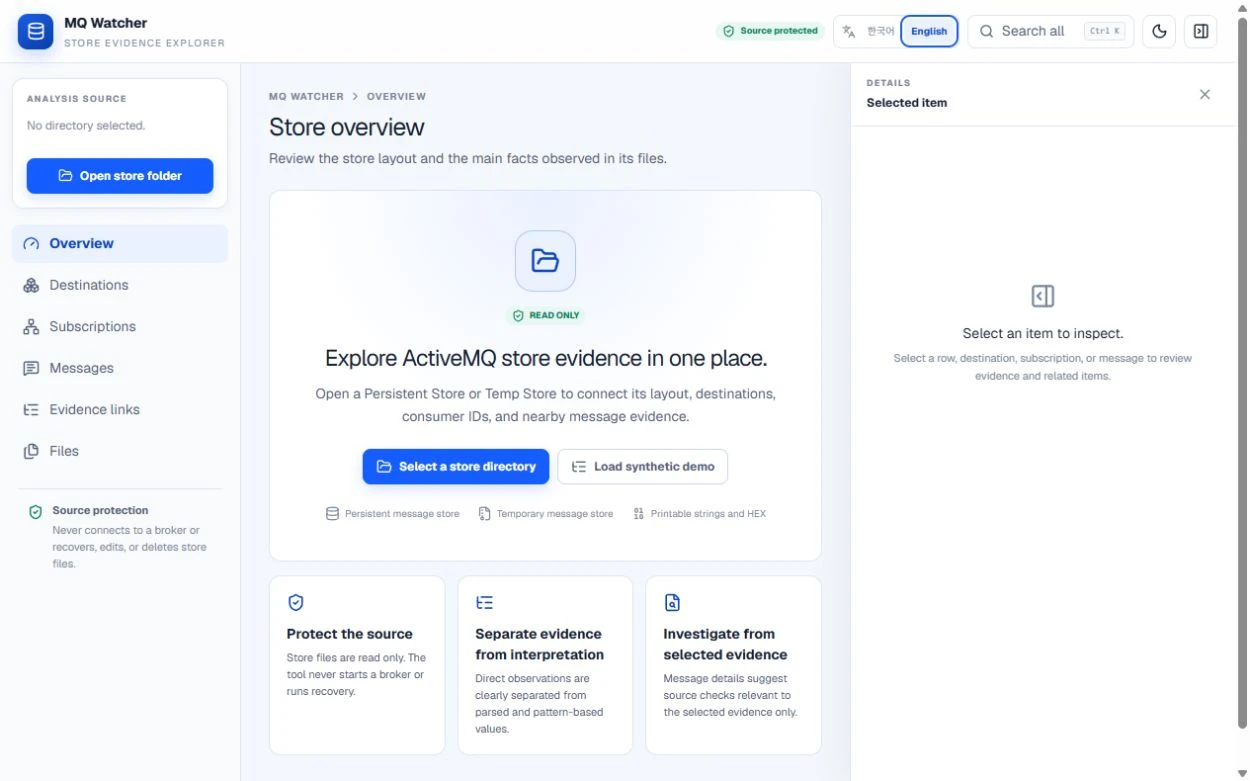
Task: Open the Evidence links section
Action: [x=120, y=410]
